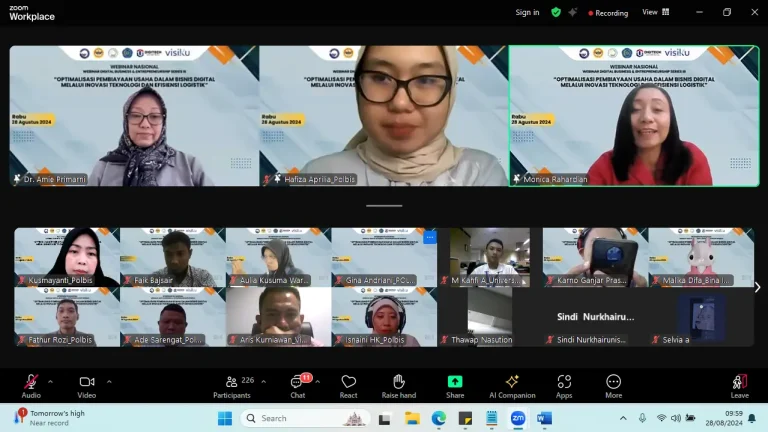Open Wi-Fi network settings
This screenshot has width=768, height=432.
pyautogui.click(x=661, y=418)
